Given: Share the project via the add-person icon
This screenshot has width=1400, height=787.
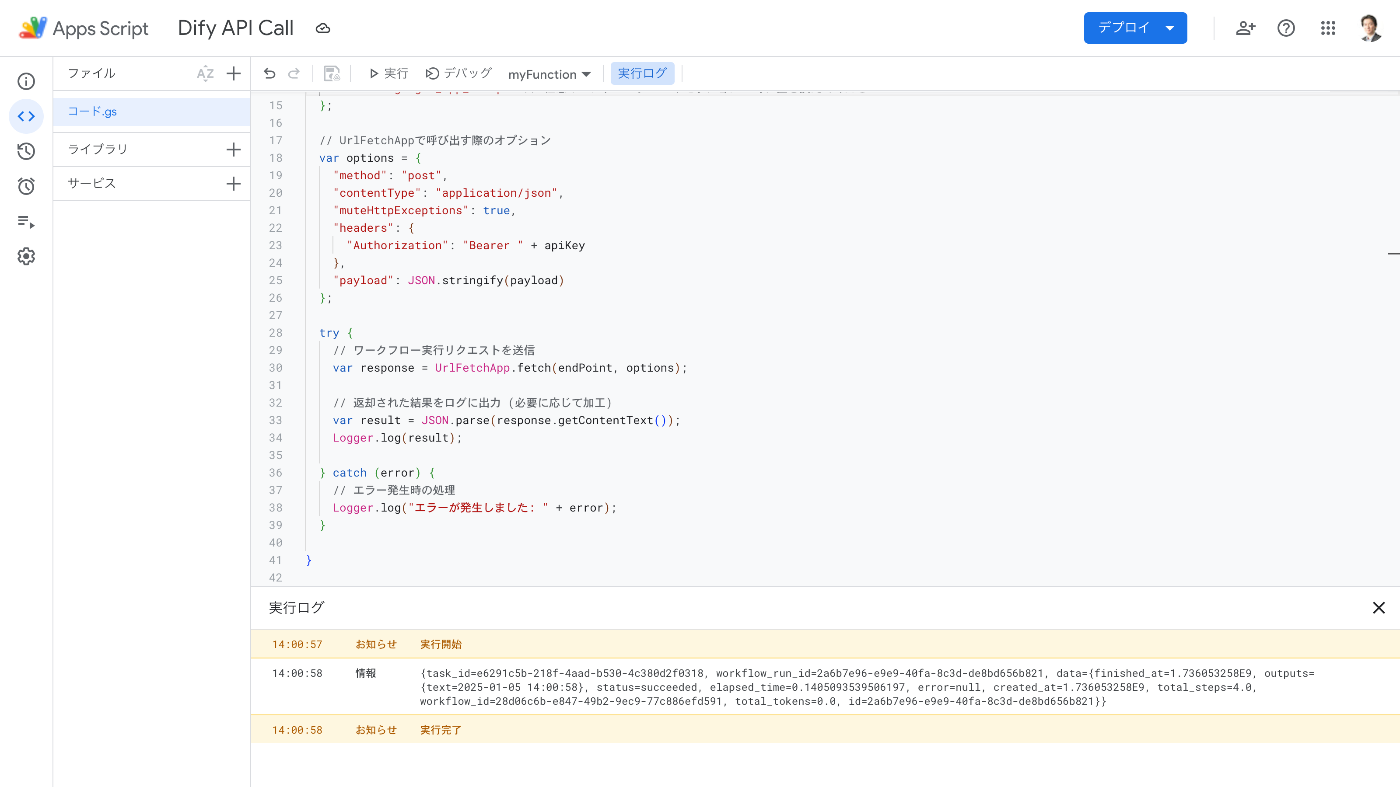Looking at the screenshot, I should [x=1245, y=28].
